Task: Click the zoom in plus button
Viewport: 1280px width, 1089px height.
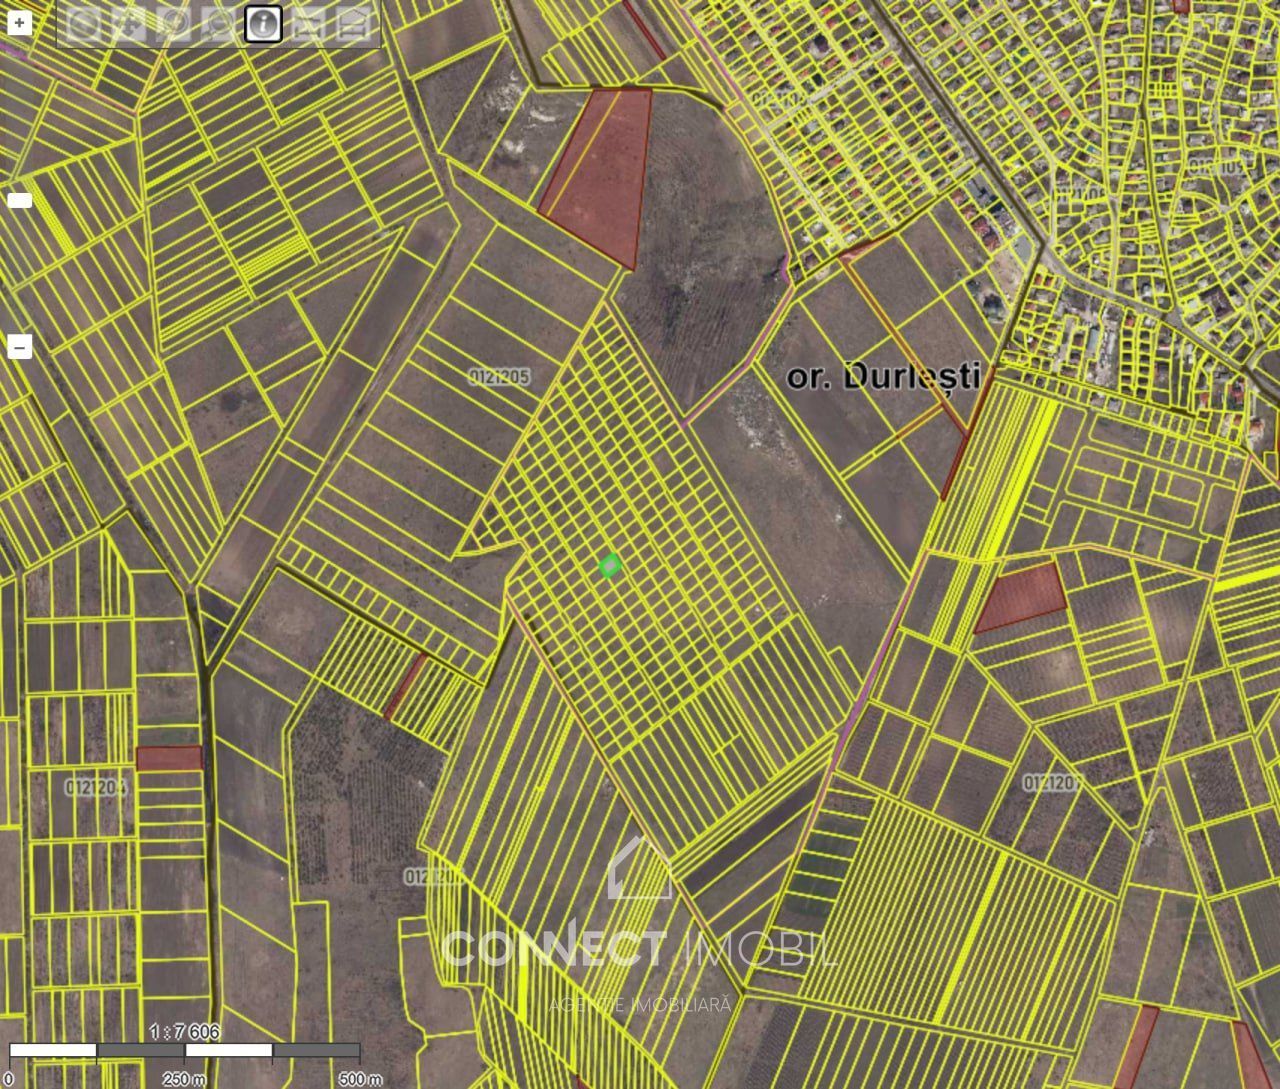Action: [x=20, y=22]
